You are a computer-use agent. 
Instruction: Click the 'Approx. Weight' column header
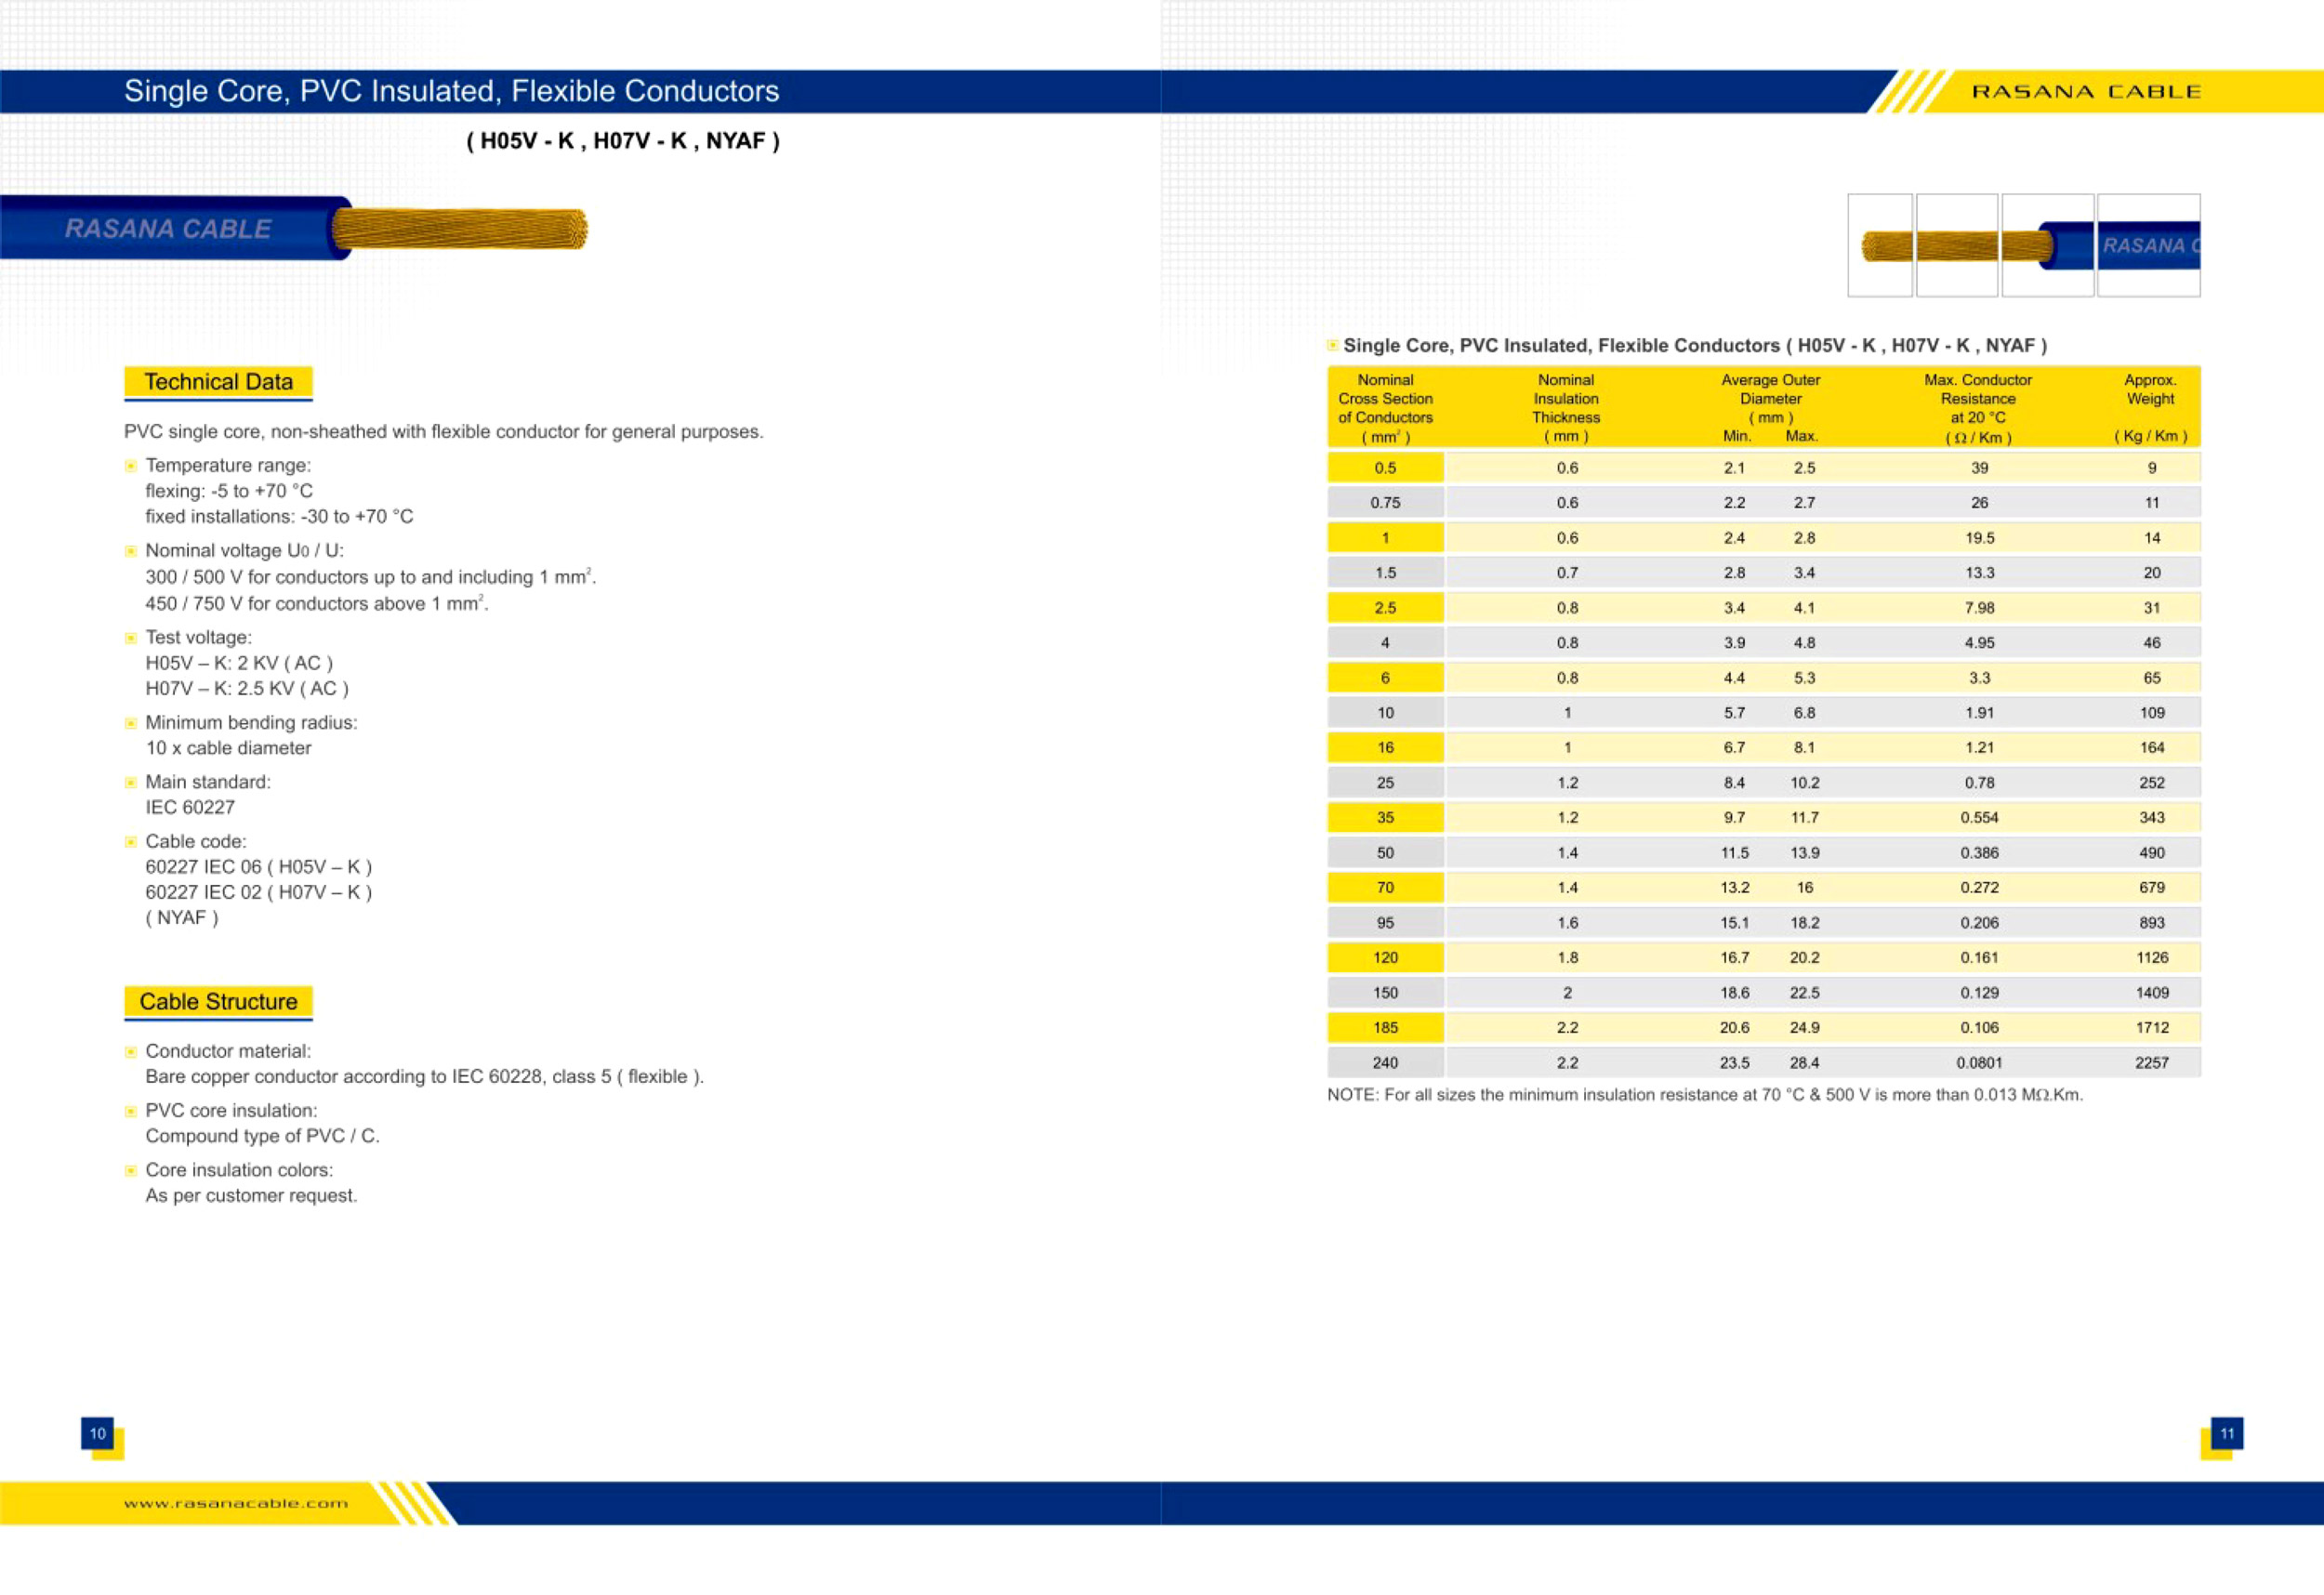[2151, 408]
